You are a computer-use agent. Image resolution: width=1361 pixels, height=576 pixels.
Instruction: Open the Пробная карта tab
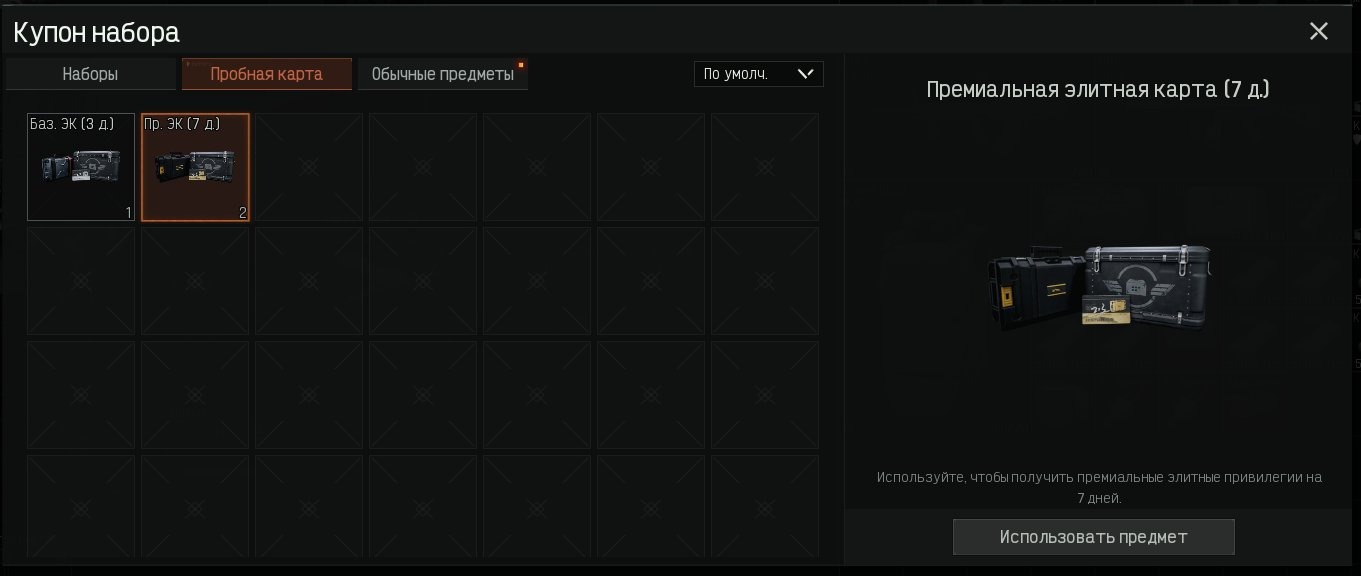267,74
